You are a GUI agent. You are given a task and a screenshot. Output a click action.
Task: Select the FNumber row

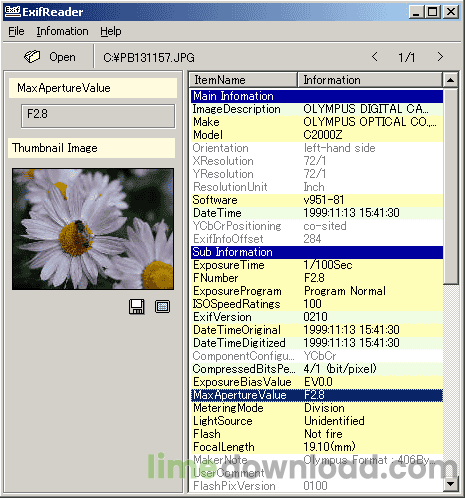click(317, 278)
